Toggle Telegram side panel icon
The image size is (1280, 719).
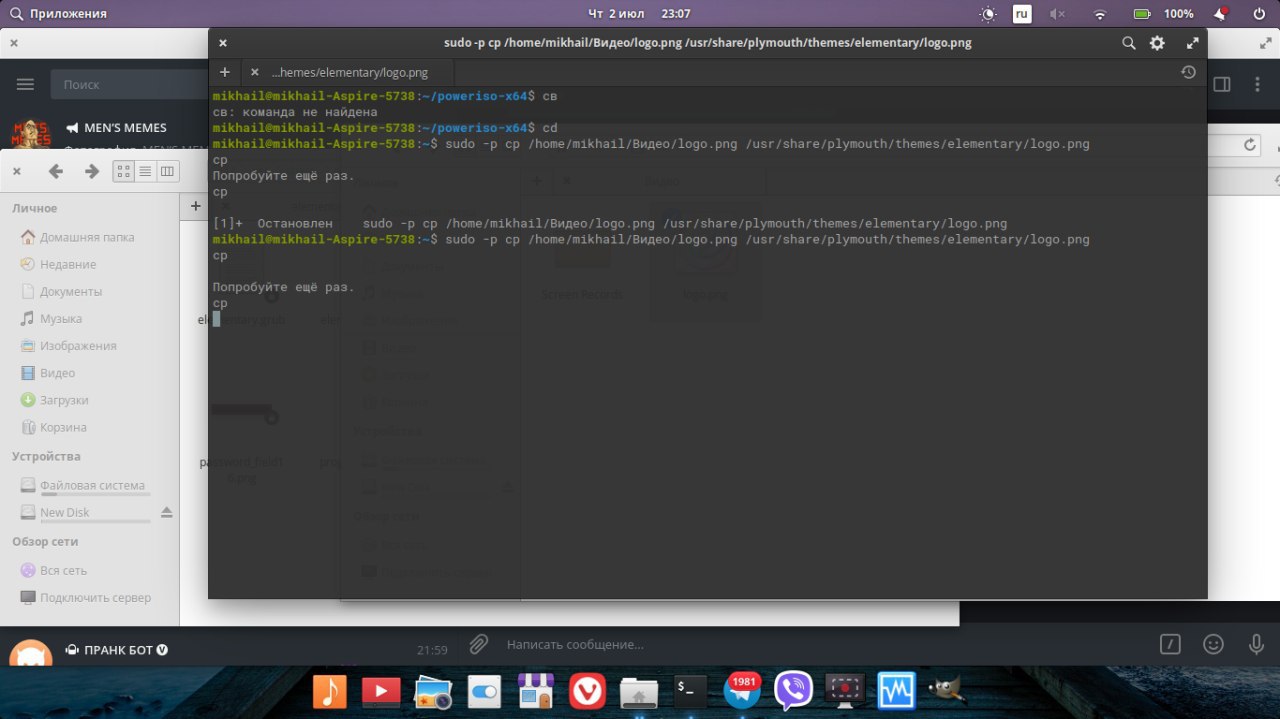pyautogui.click(x=1220, y=84)
